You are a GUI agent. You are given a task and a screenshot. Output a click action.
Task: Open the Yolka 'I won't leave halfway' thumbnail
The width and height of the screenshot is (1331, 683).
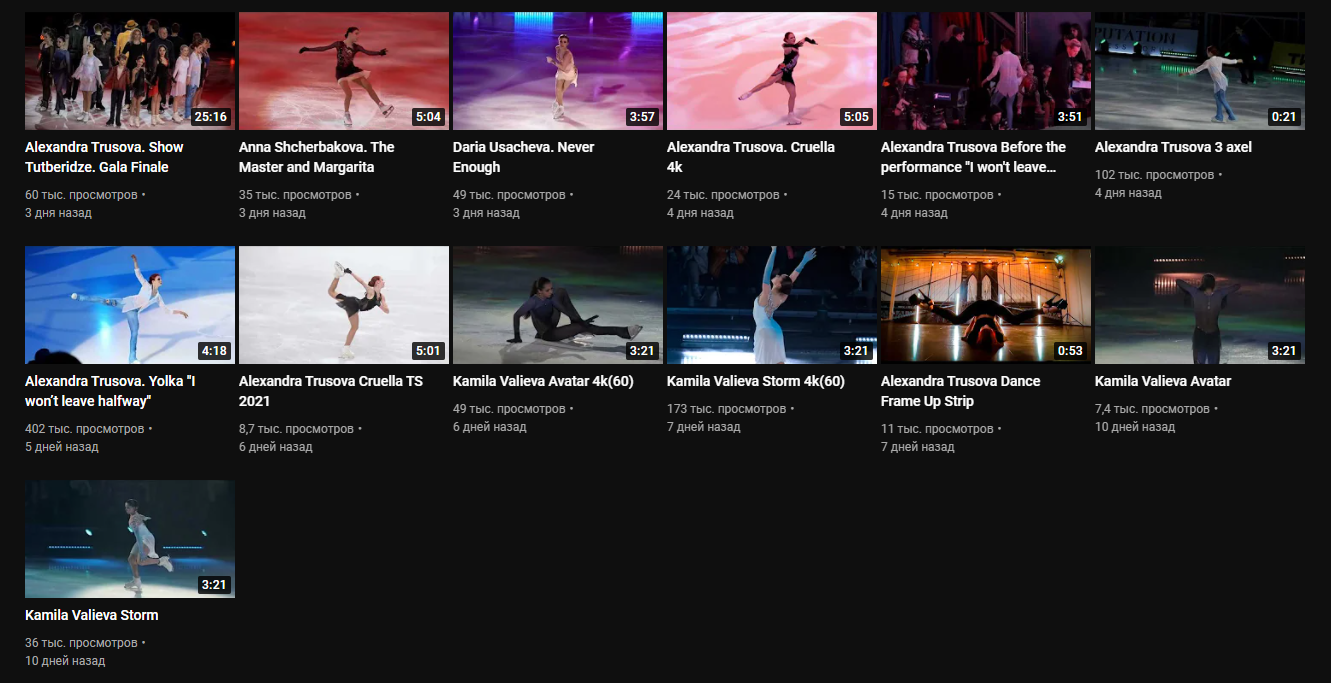[130, 305]
